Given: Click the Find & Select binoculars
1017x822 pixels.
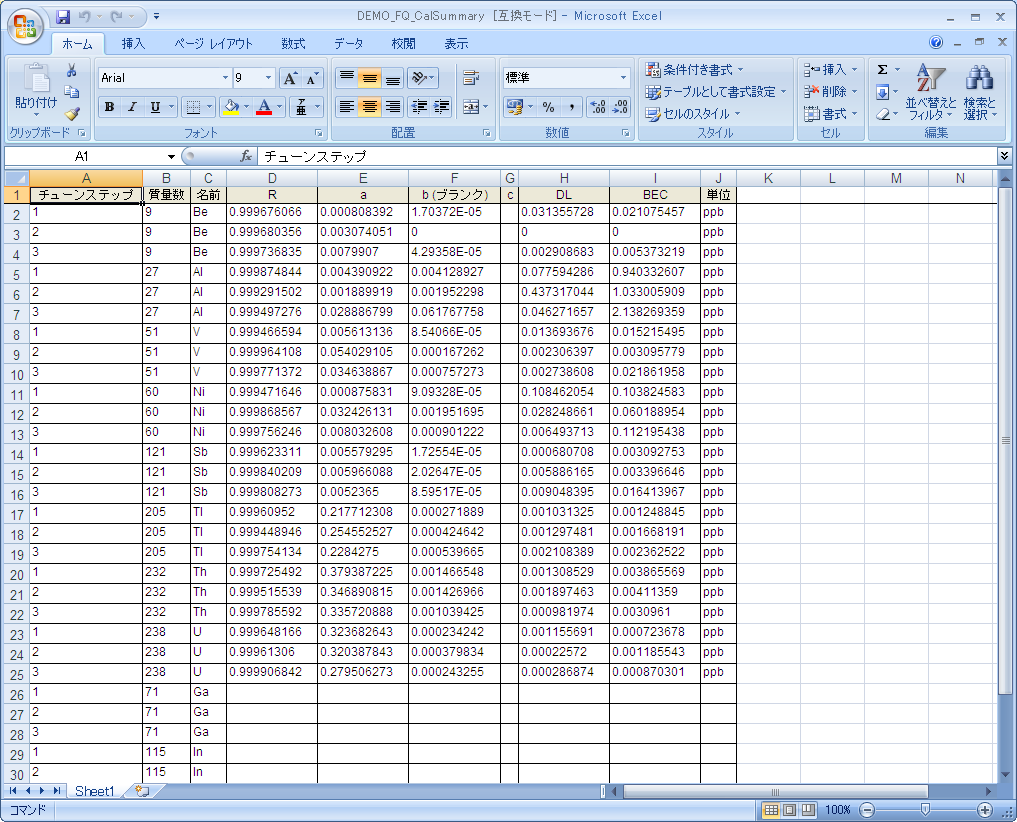Looking at the screenshot, I should (x=979, y=92).
